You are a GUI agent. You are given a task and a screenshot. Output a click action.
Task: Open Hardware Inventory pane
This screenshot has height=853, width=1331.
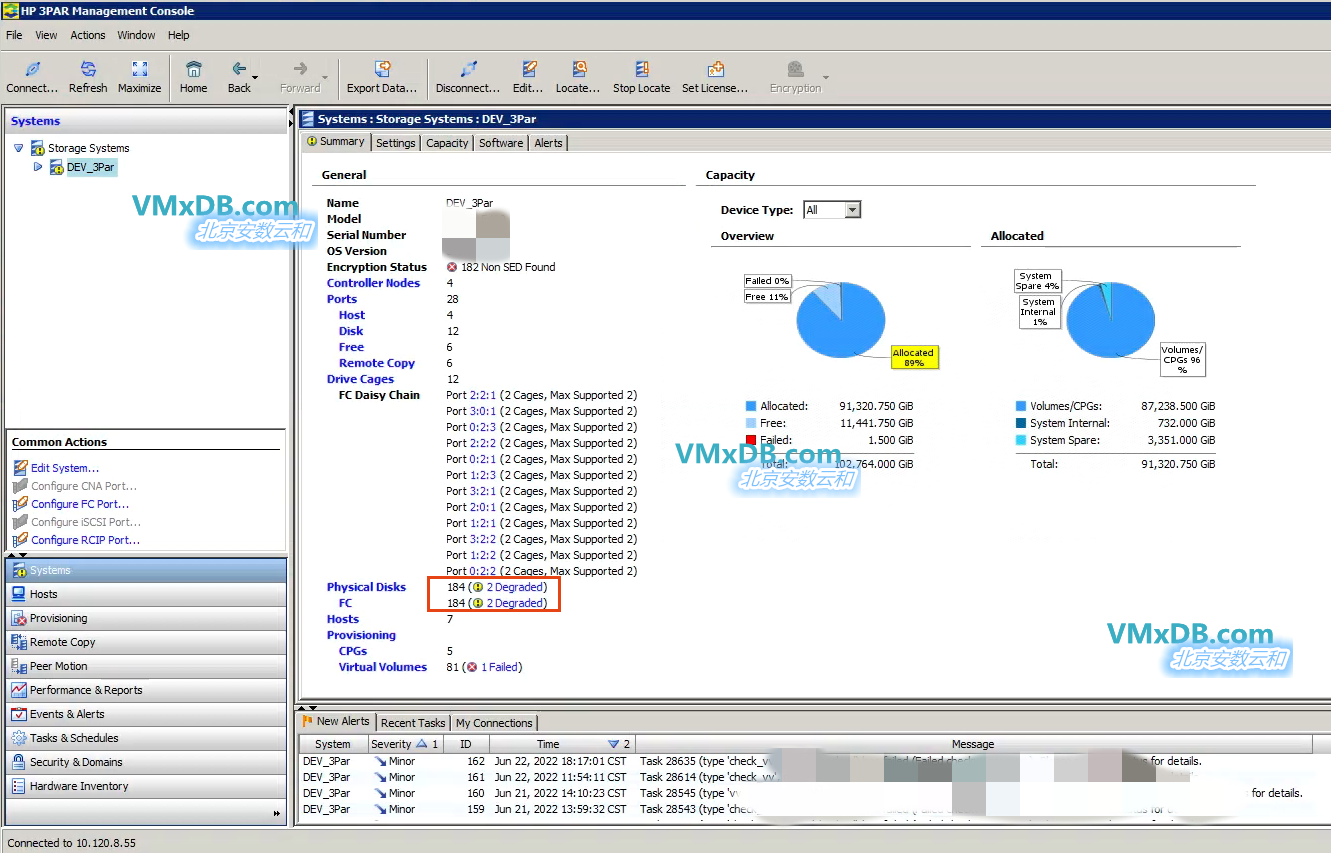(146, 786)
